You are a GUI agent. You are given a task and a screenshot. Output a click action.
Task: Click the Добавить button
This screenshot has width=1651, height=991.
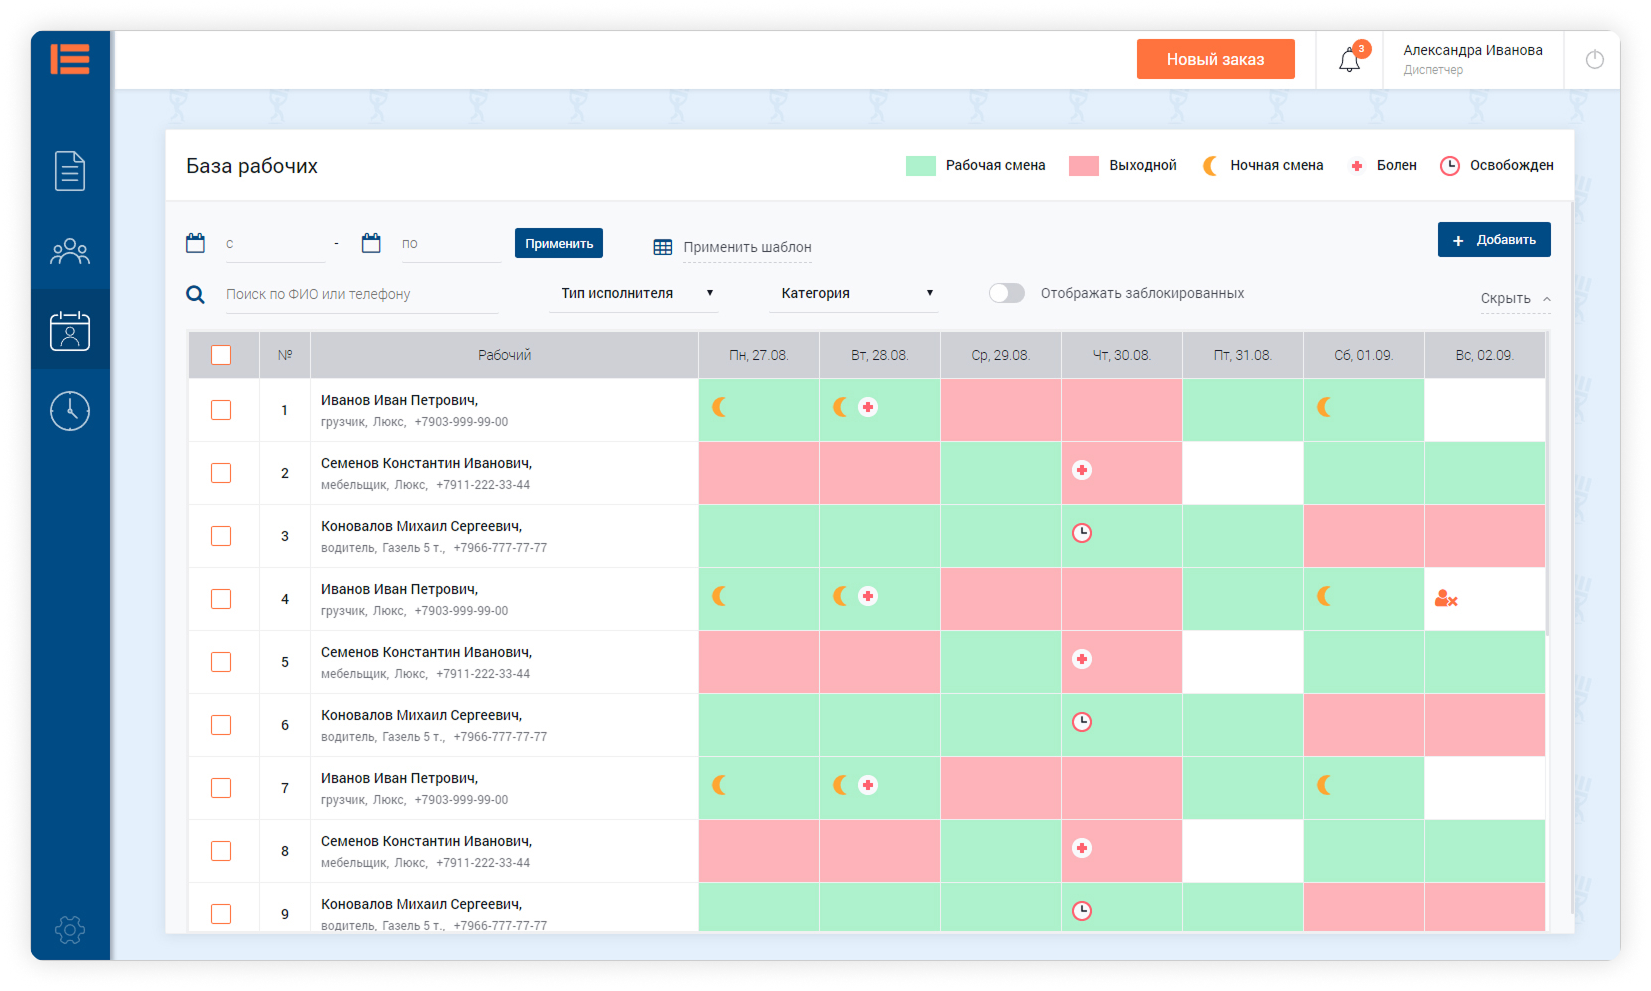pos(1493,240)
